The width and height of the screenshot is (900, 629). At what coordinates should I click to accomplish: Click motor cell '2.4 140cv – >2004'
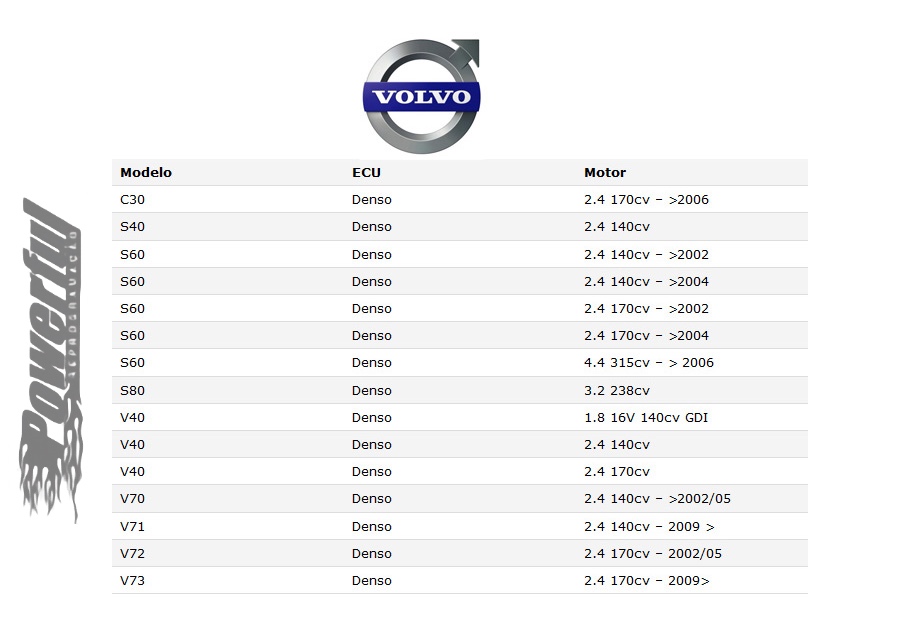pos(646,282)
